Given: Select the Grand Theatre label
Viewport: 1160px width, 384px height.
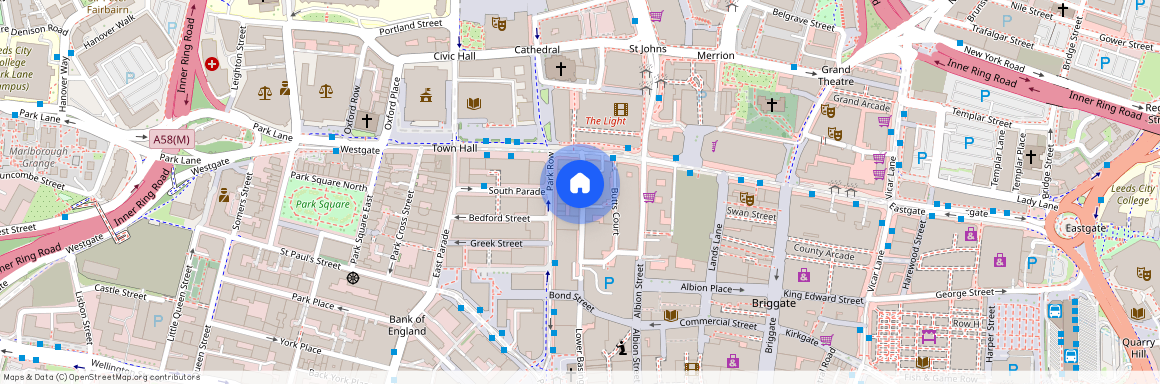Looking at the screenshot, I should click(x=836, y=75).
